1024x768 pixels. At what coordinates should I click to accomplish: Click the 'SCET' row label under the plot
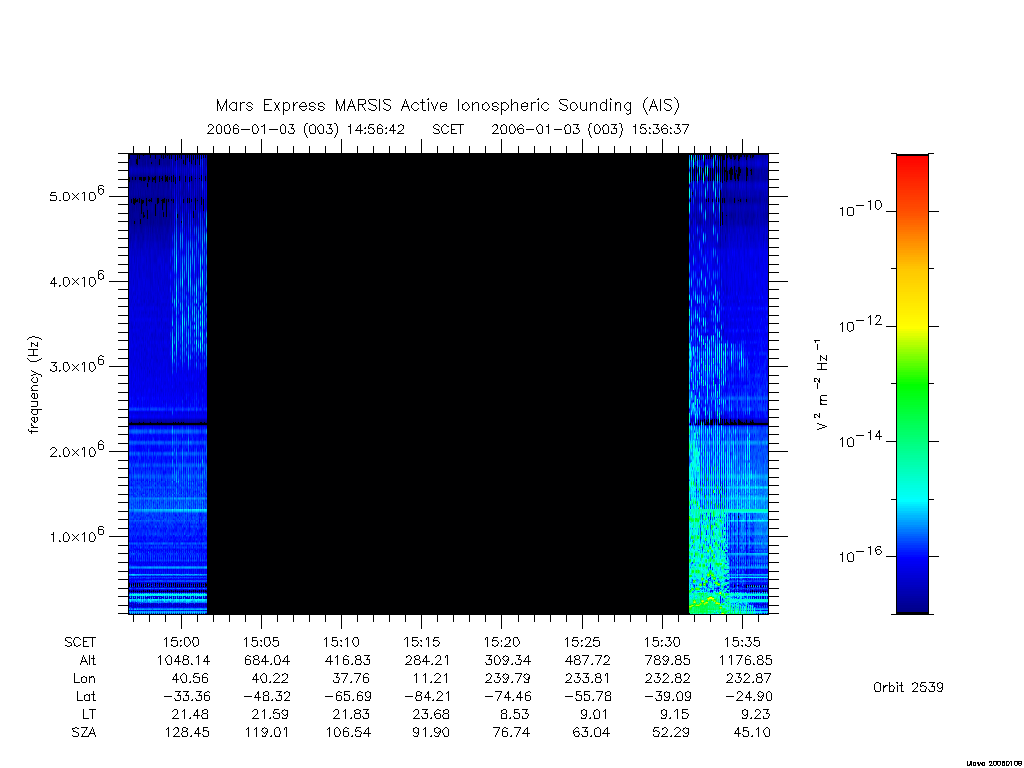click(80, 642)
